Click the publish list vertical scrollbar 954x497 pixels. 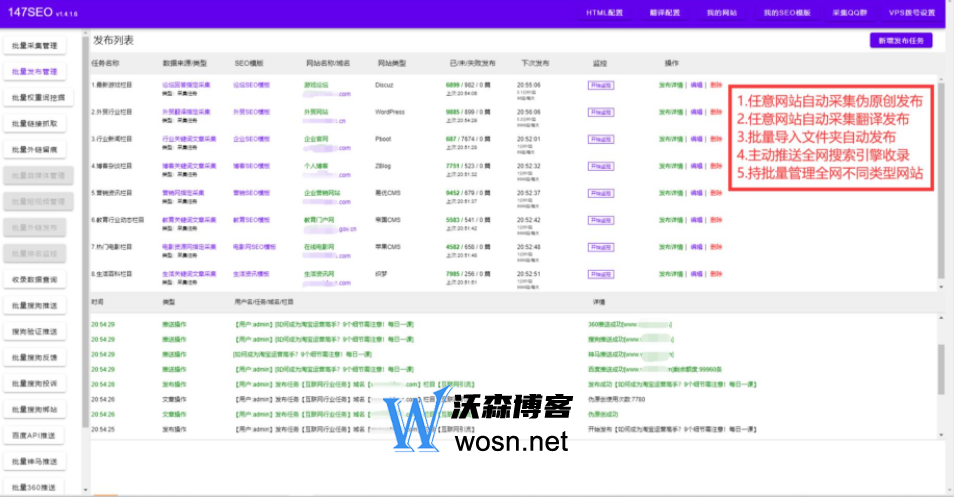pyautogui.click(x=940, y=180)
